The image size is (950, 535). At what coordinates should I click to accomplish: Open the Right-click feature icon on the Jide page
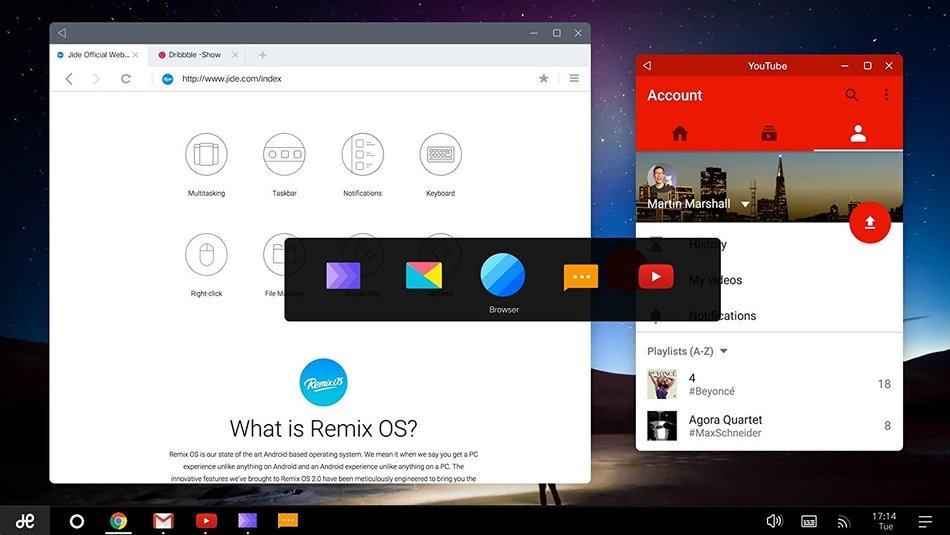(x=206, y=254)
